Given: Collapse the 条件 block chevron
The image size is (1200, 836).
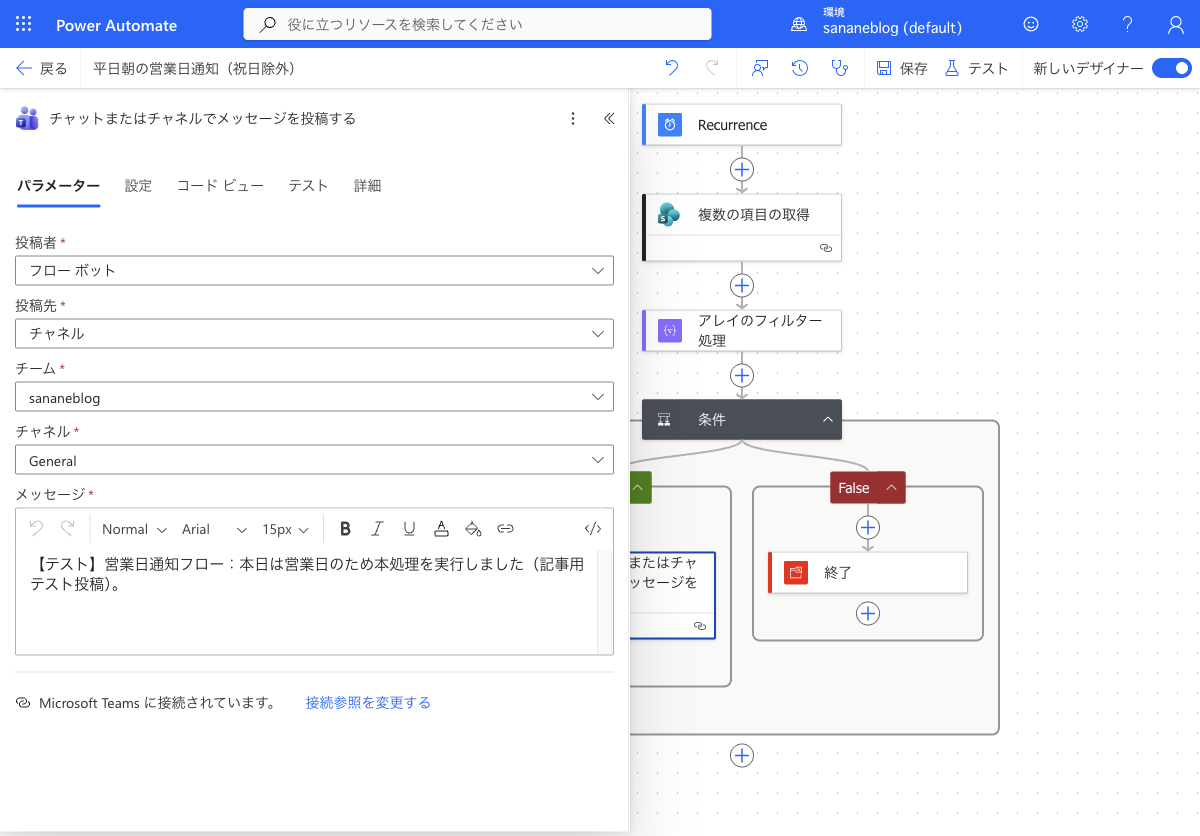Looking at the screenshot, I should click(828, 420).
